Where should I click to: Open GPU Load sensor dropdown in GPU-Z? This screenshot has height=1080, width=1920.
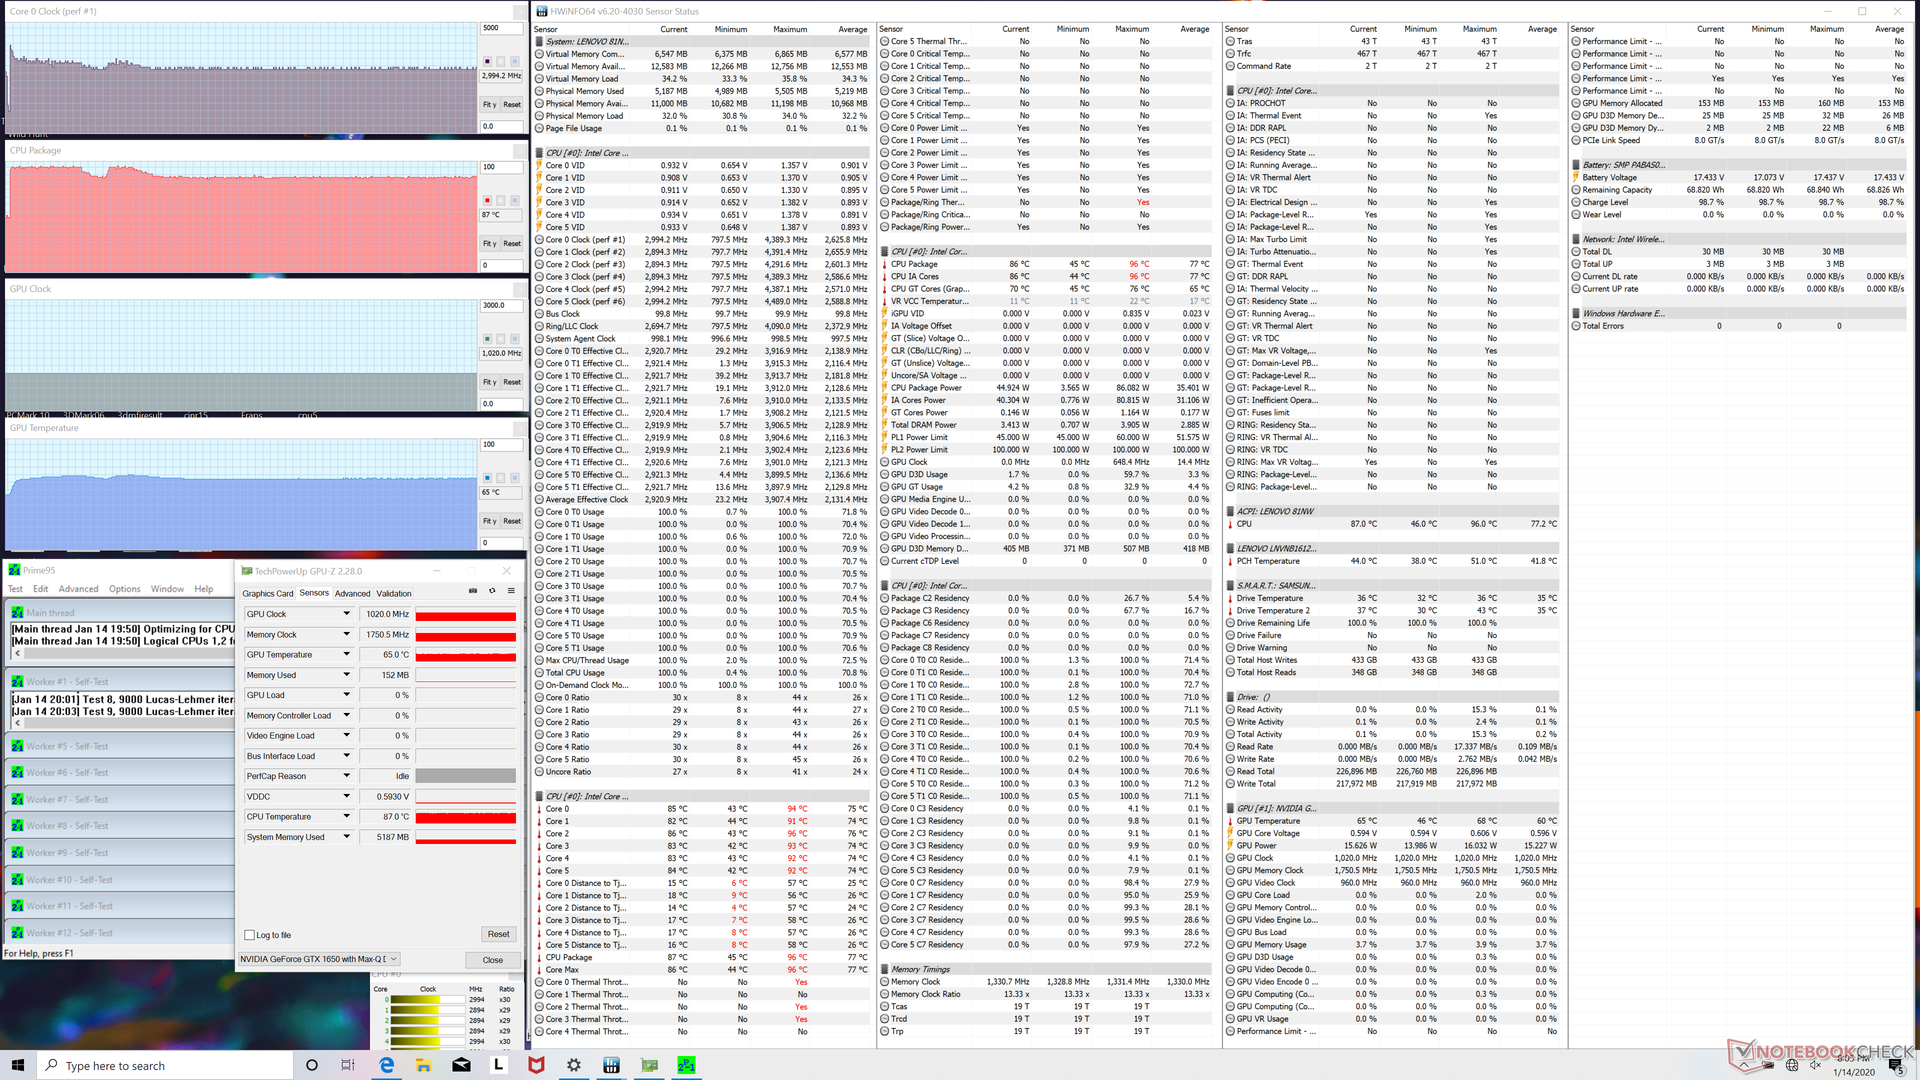[x=347, y=695]
